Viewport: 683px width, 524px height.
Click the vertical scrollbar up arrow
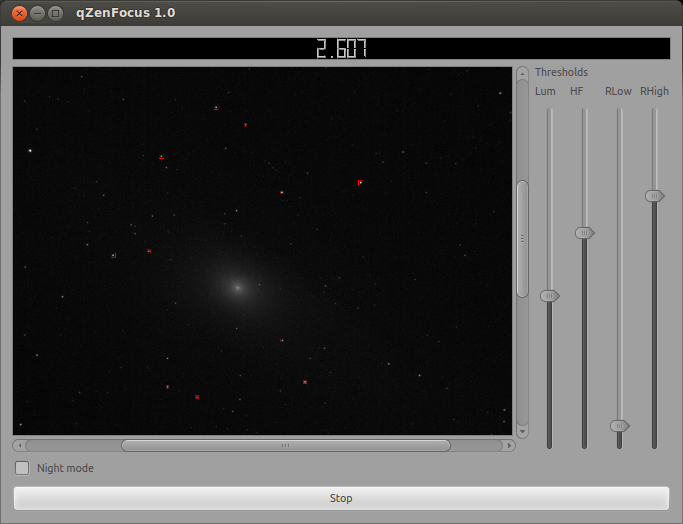tap(523, 73)
